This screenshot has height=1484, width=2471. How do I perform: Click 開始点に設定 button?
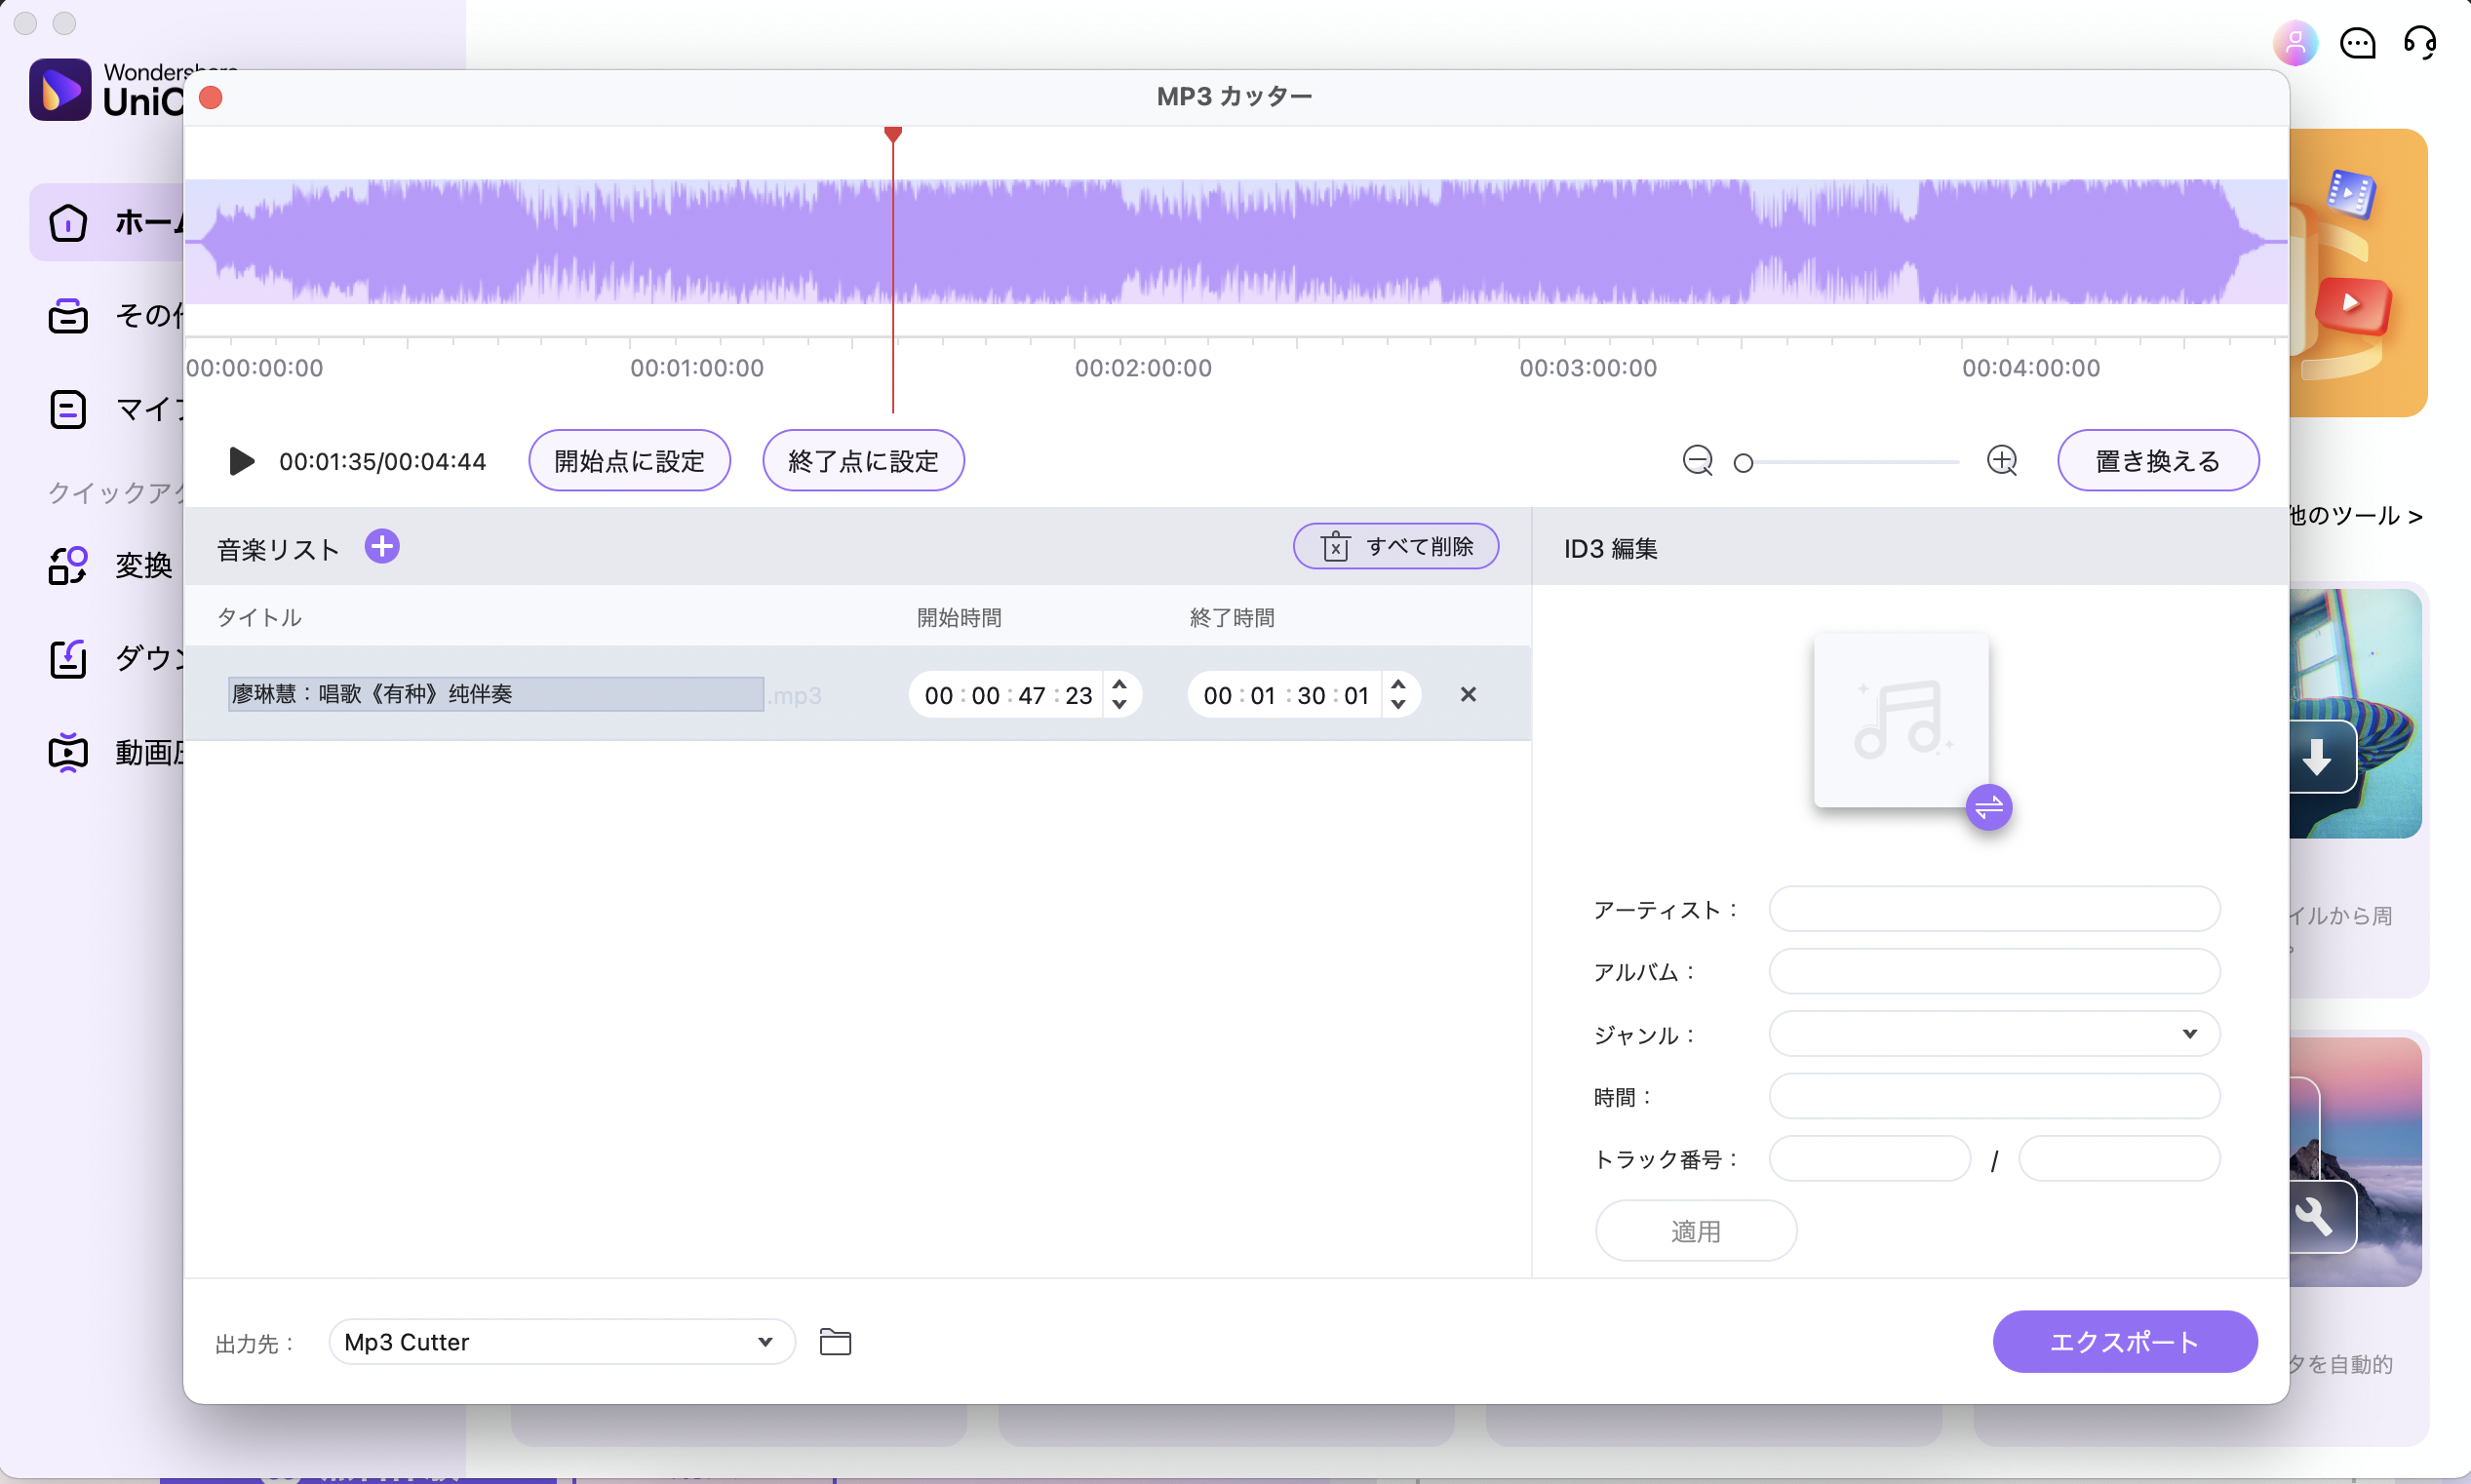tap(629, 461)
